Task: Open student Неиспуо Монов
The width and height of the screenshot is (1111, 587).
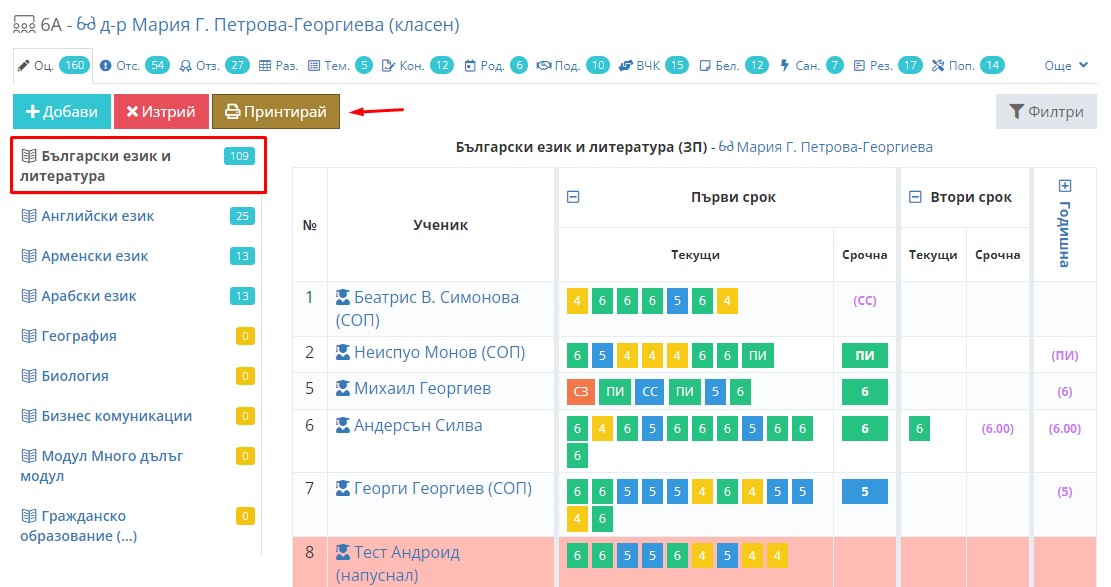Action: (439, 352)
